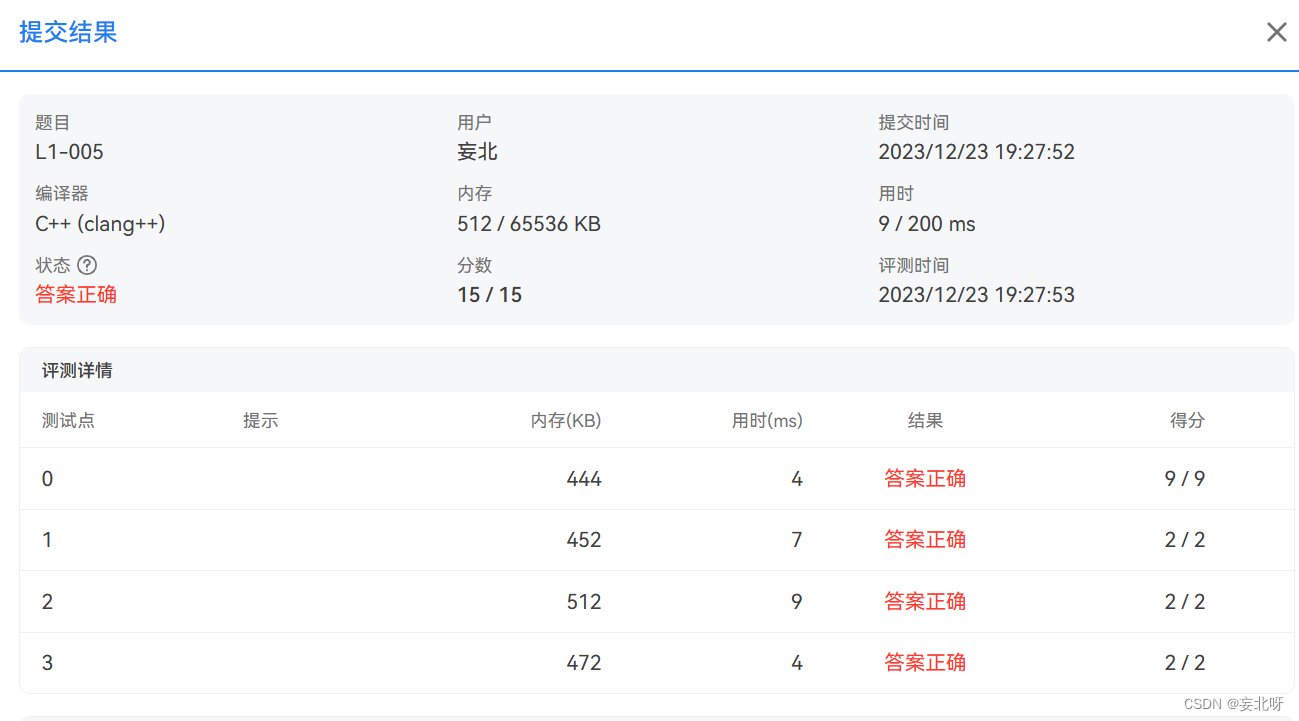1299x721 pixels.
Task: Click judging time 2023/12/23 19:27:53
Action: click(976, 295)
